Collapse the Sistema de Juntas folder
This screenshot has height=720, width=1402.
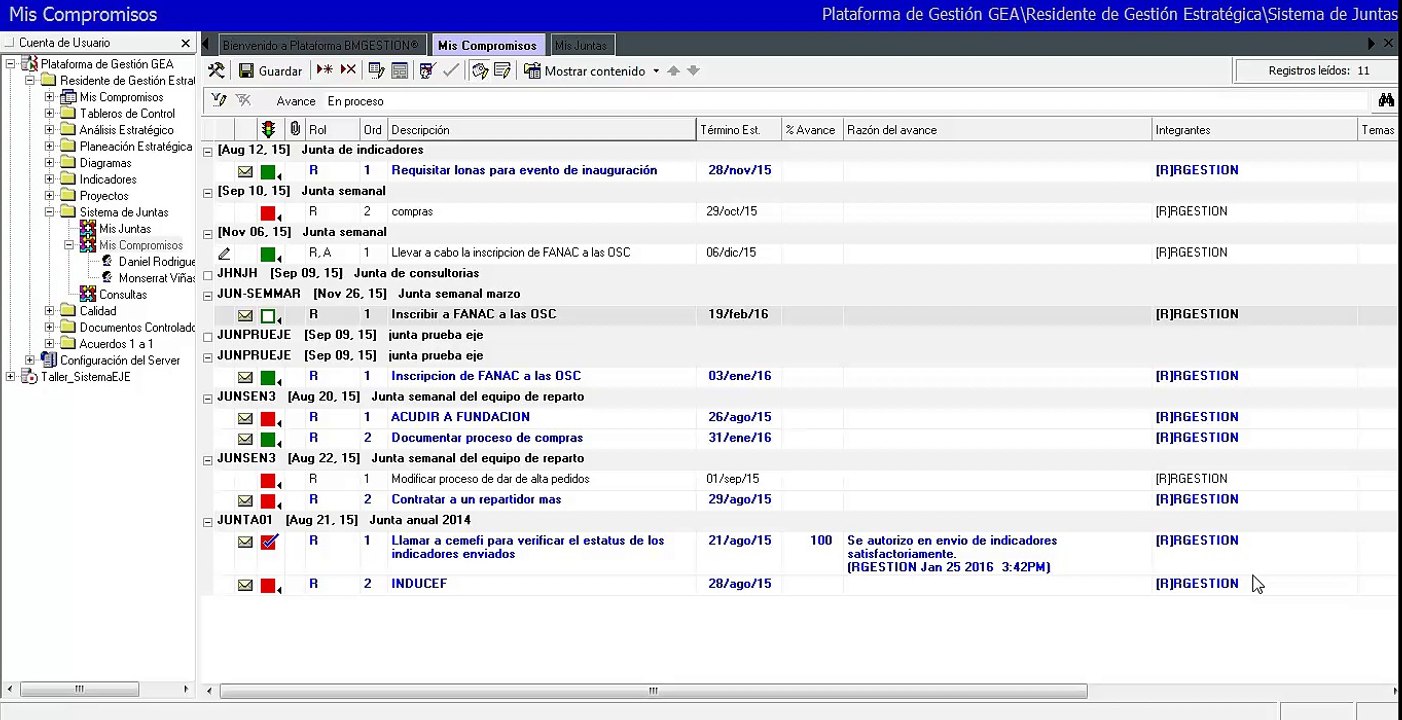click(x=50, y=212)
